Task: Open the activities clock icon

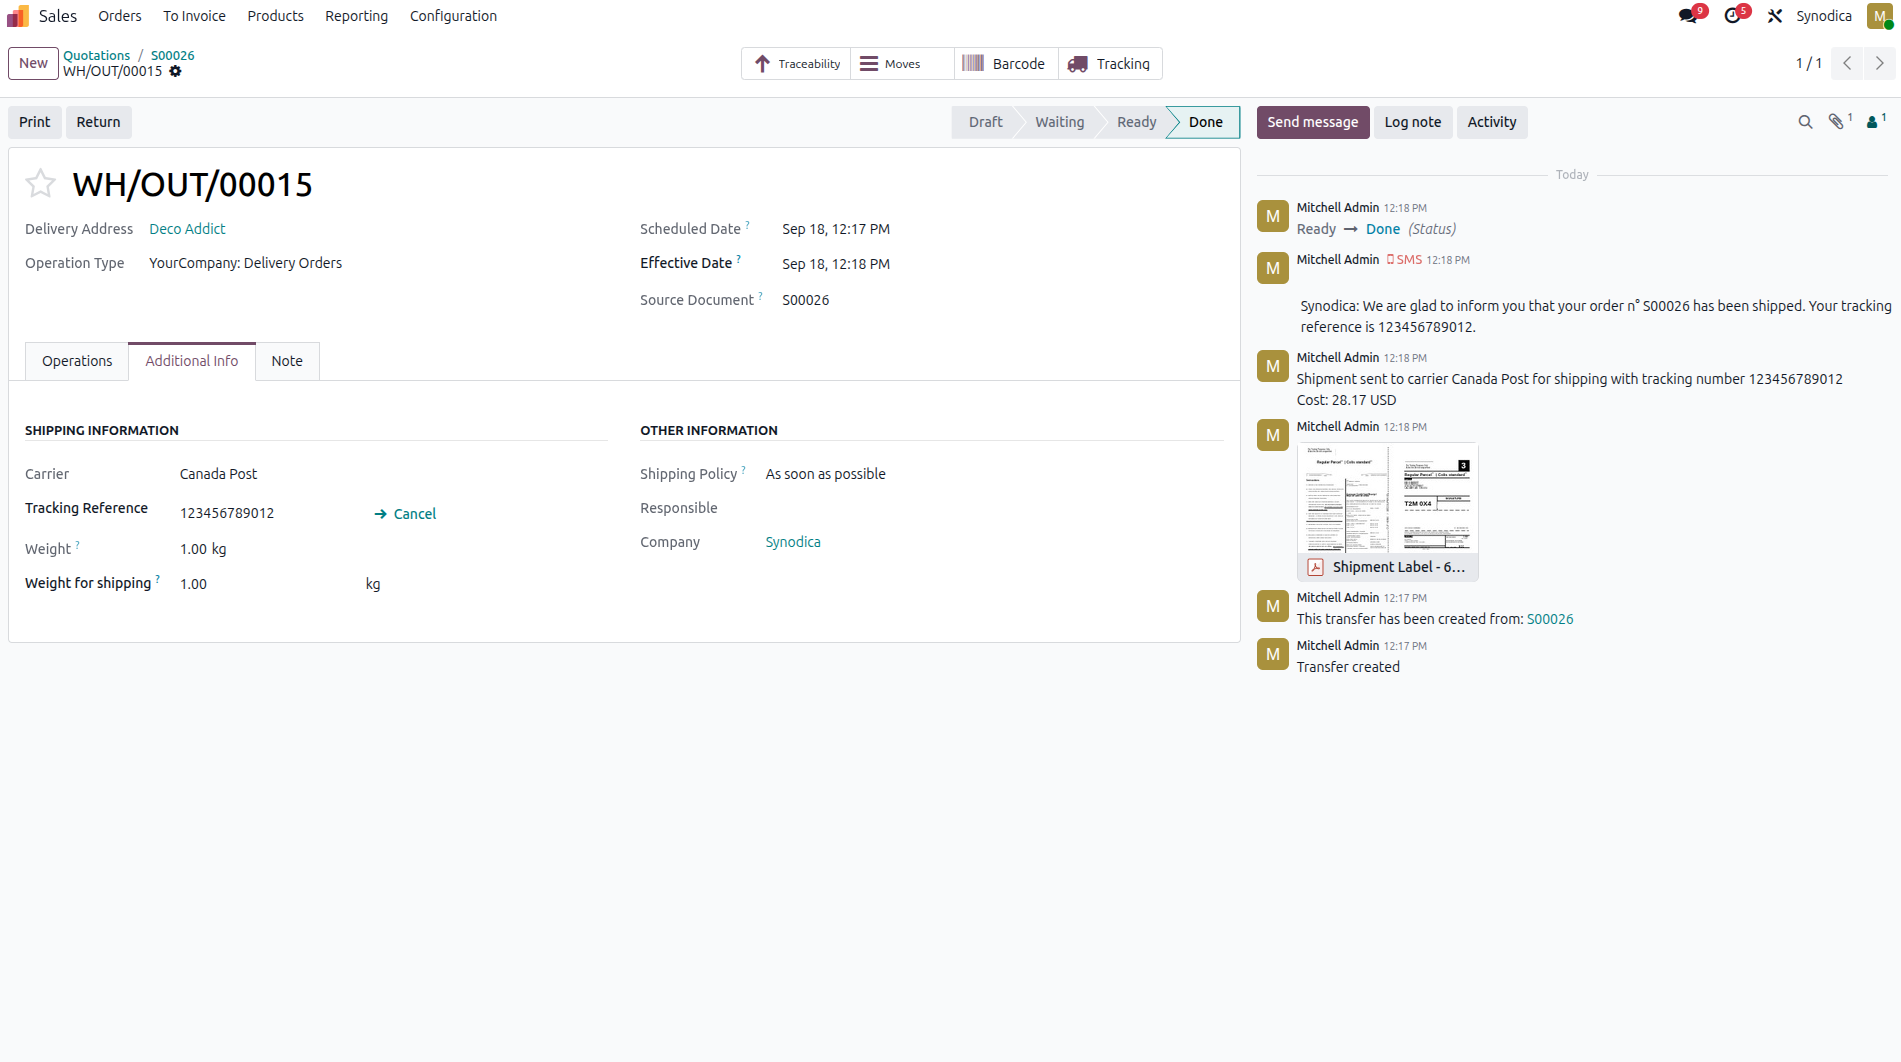Action: click(x=1733, y=16)
